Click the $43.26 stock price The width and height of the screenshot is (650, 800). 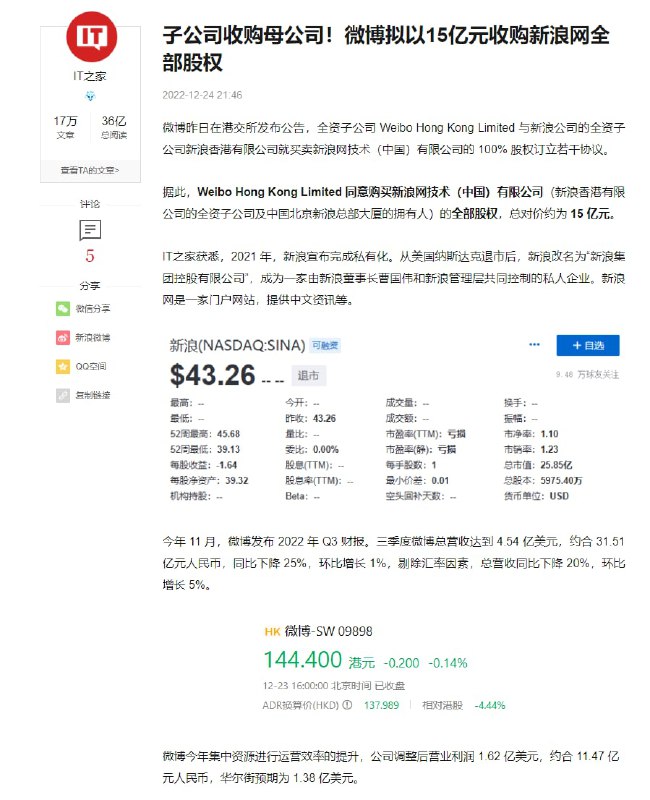click(212, 376)
